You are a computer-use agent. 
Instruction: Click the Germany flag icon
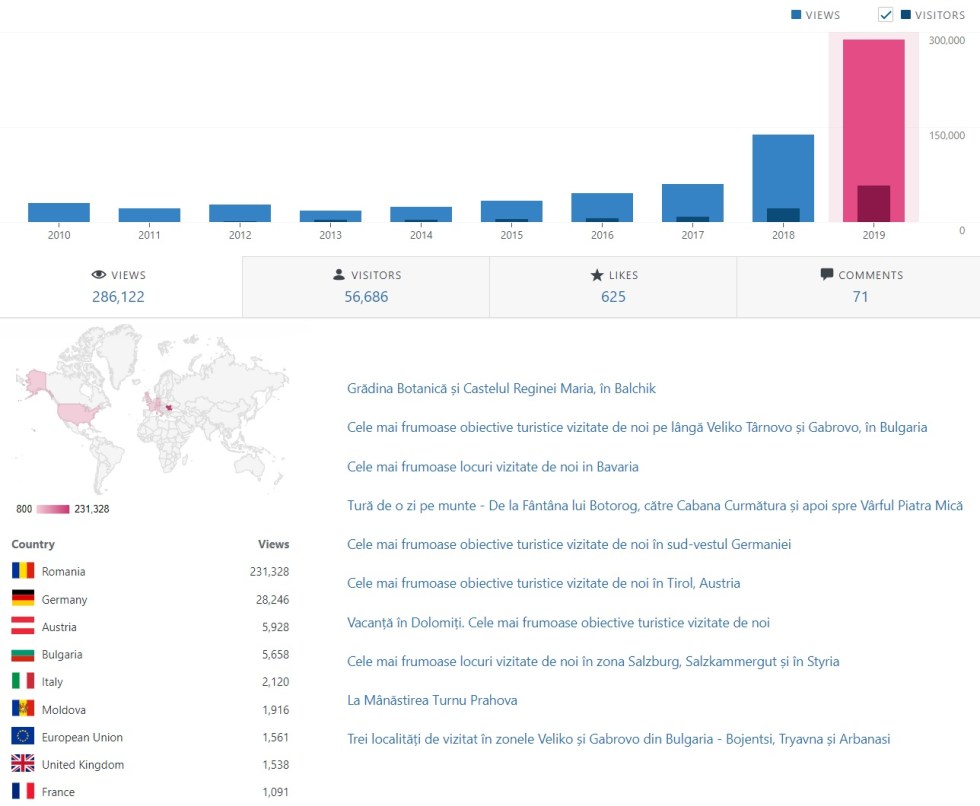tap(23, 599)
